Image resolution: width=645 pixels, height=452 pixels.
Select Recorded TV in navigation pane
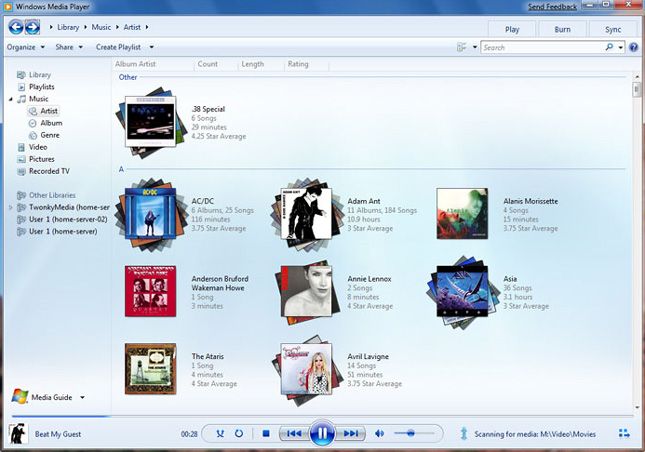pos(49,171)
